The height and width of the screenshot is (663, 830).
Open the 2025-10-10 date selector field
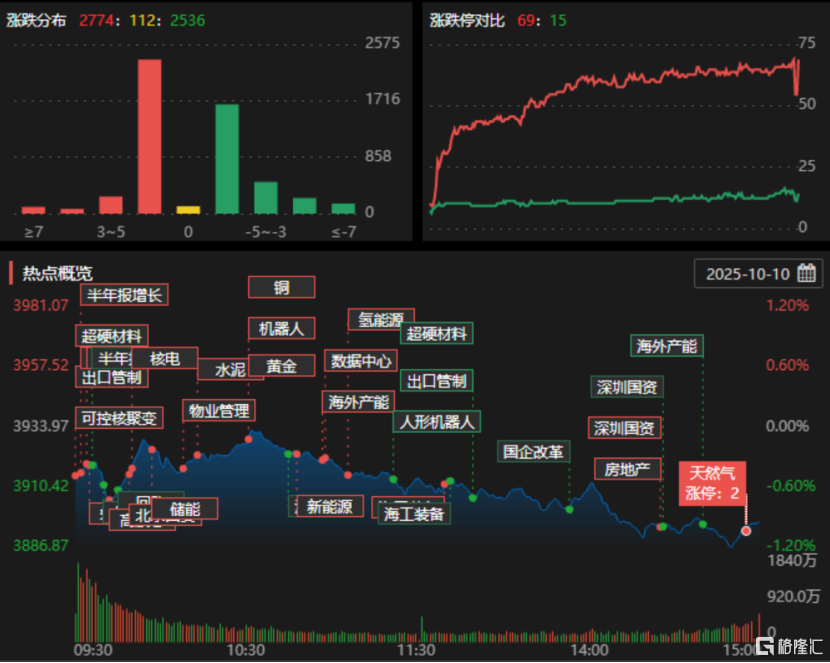point(747,274)
